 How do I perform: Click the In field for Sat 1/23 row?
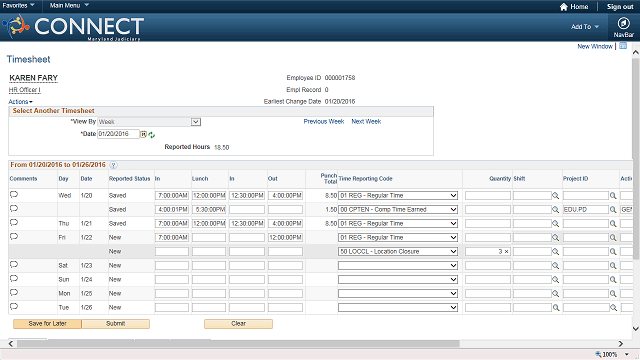click(x=172, y=265)
